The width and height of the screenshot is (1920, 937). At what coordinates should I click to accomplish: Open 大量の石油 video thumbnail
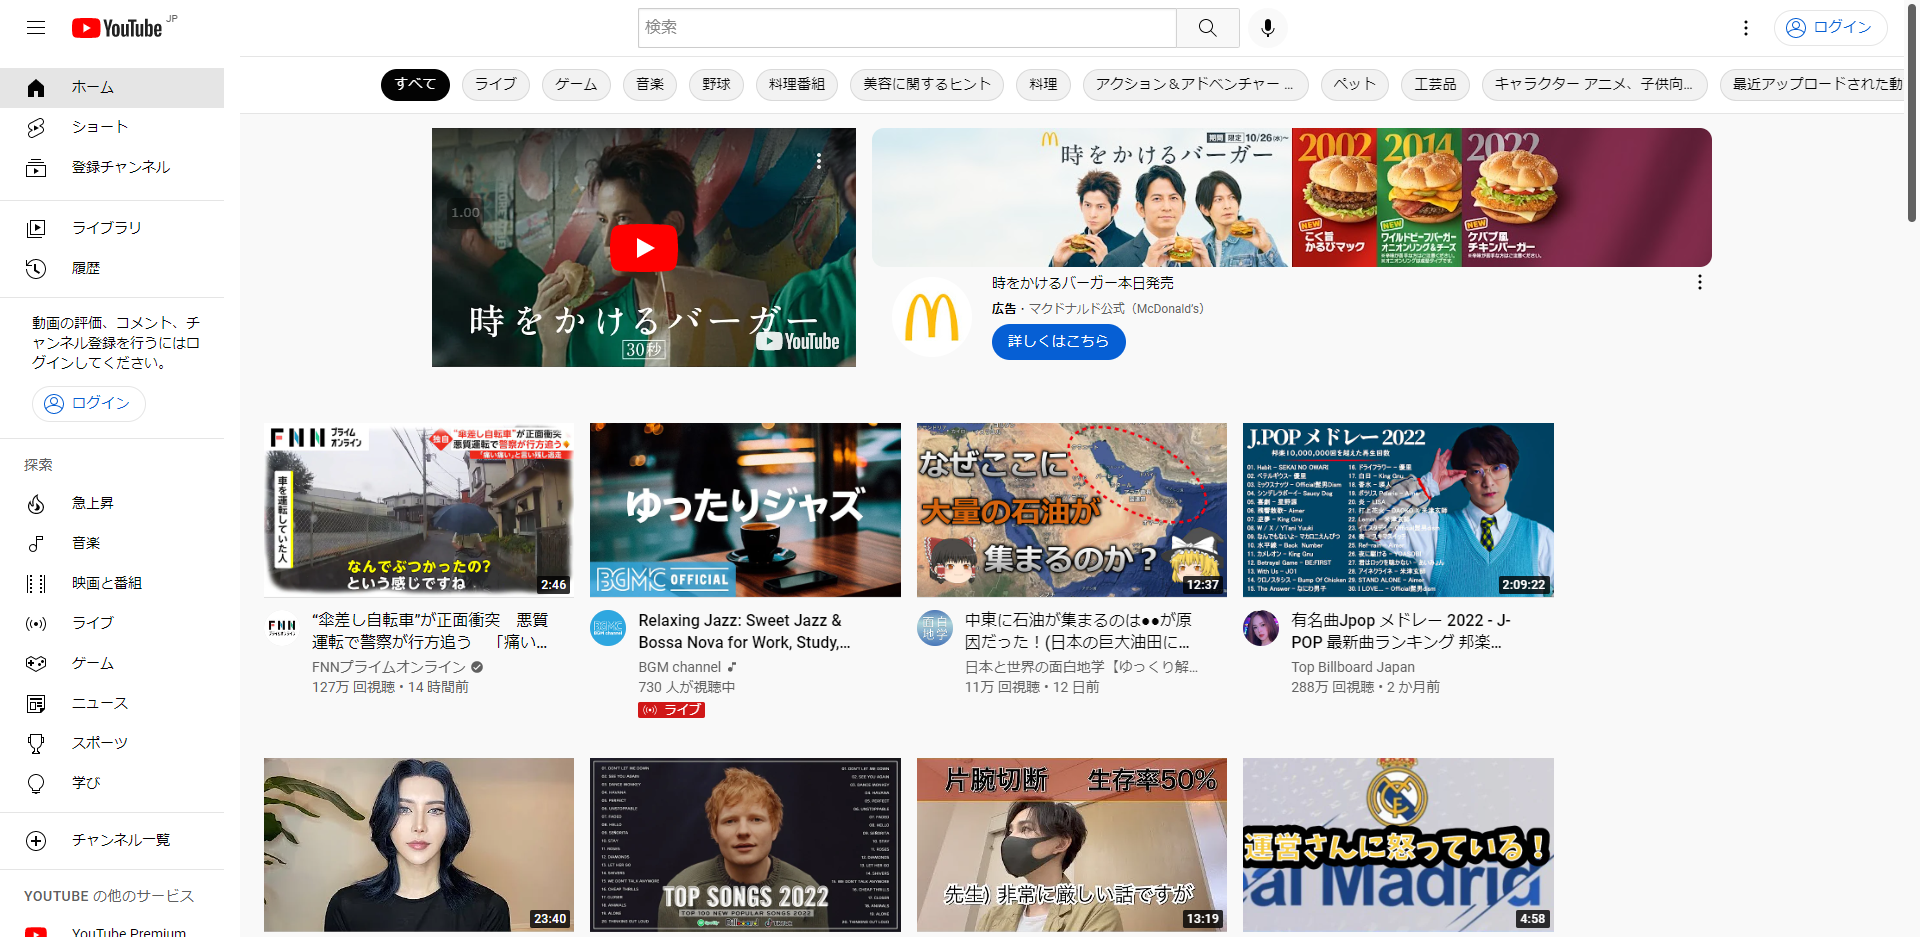pos(1072,510)
